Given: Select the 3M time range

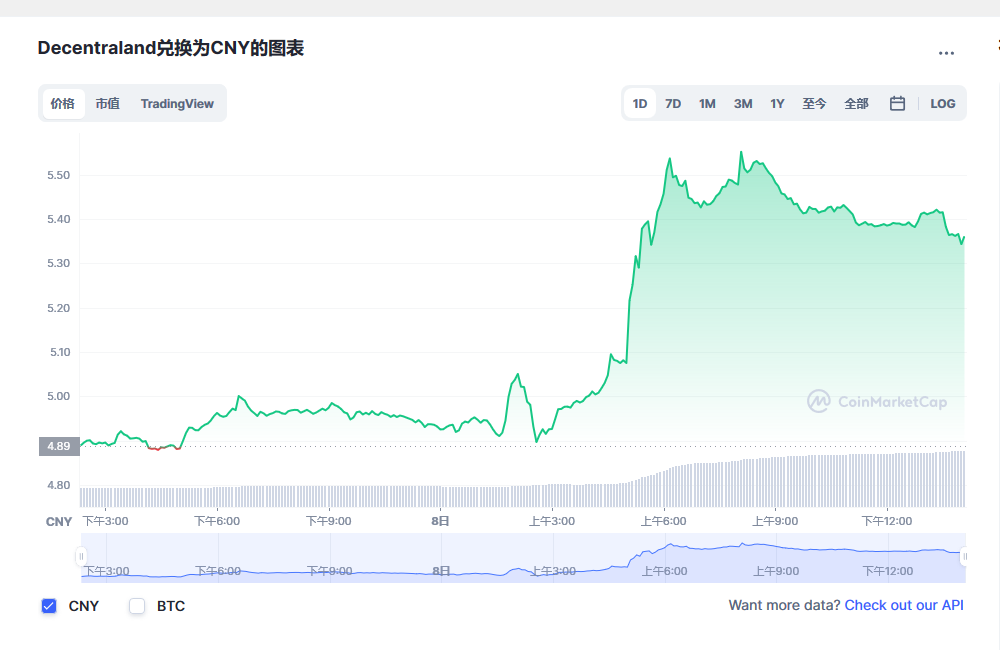Looking at the screenshot, I should [x=743, y=103].
